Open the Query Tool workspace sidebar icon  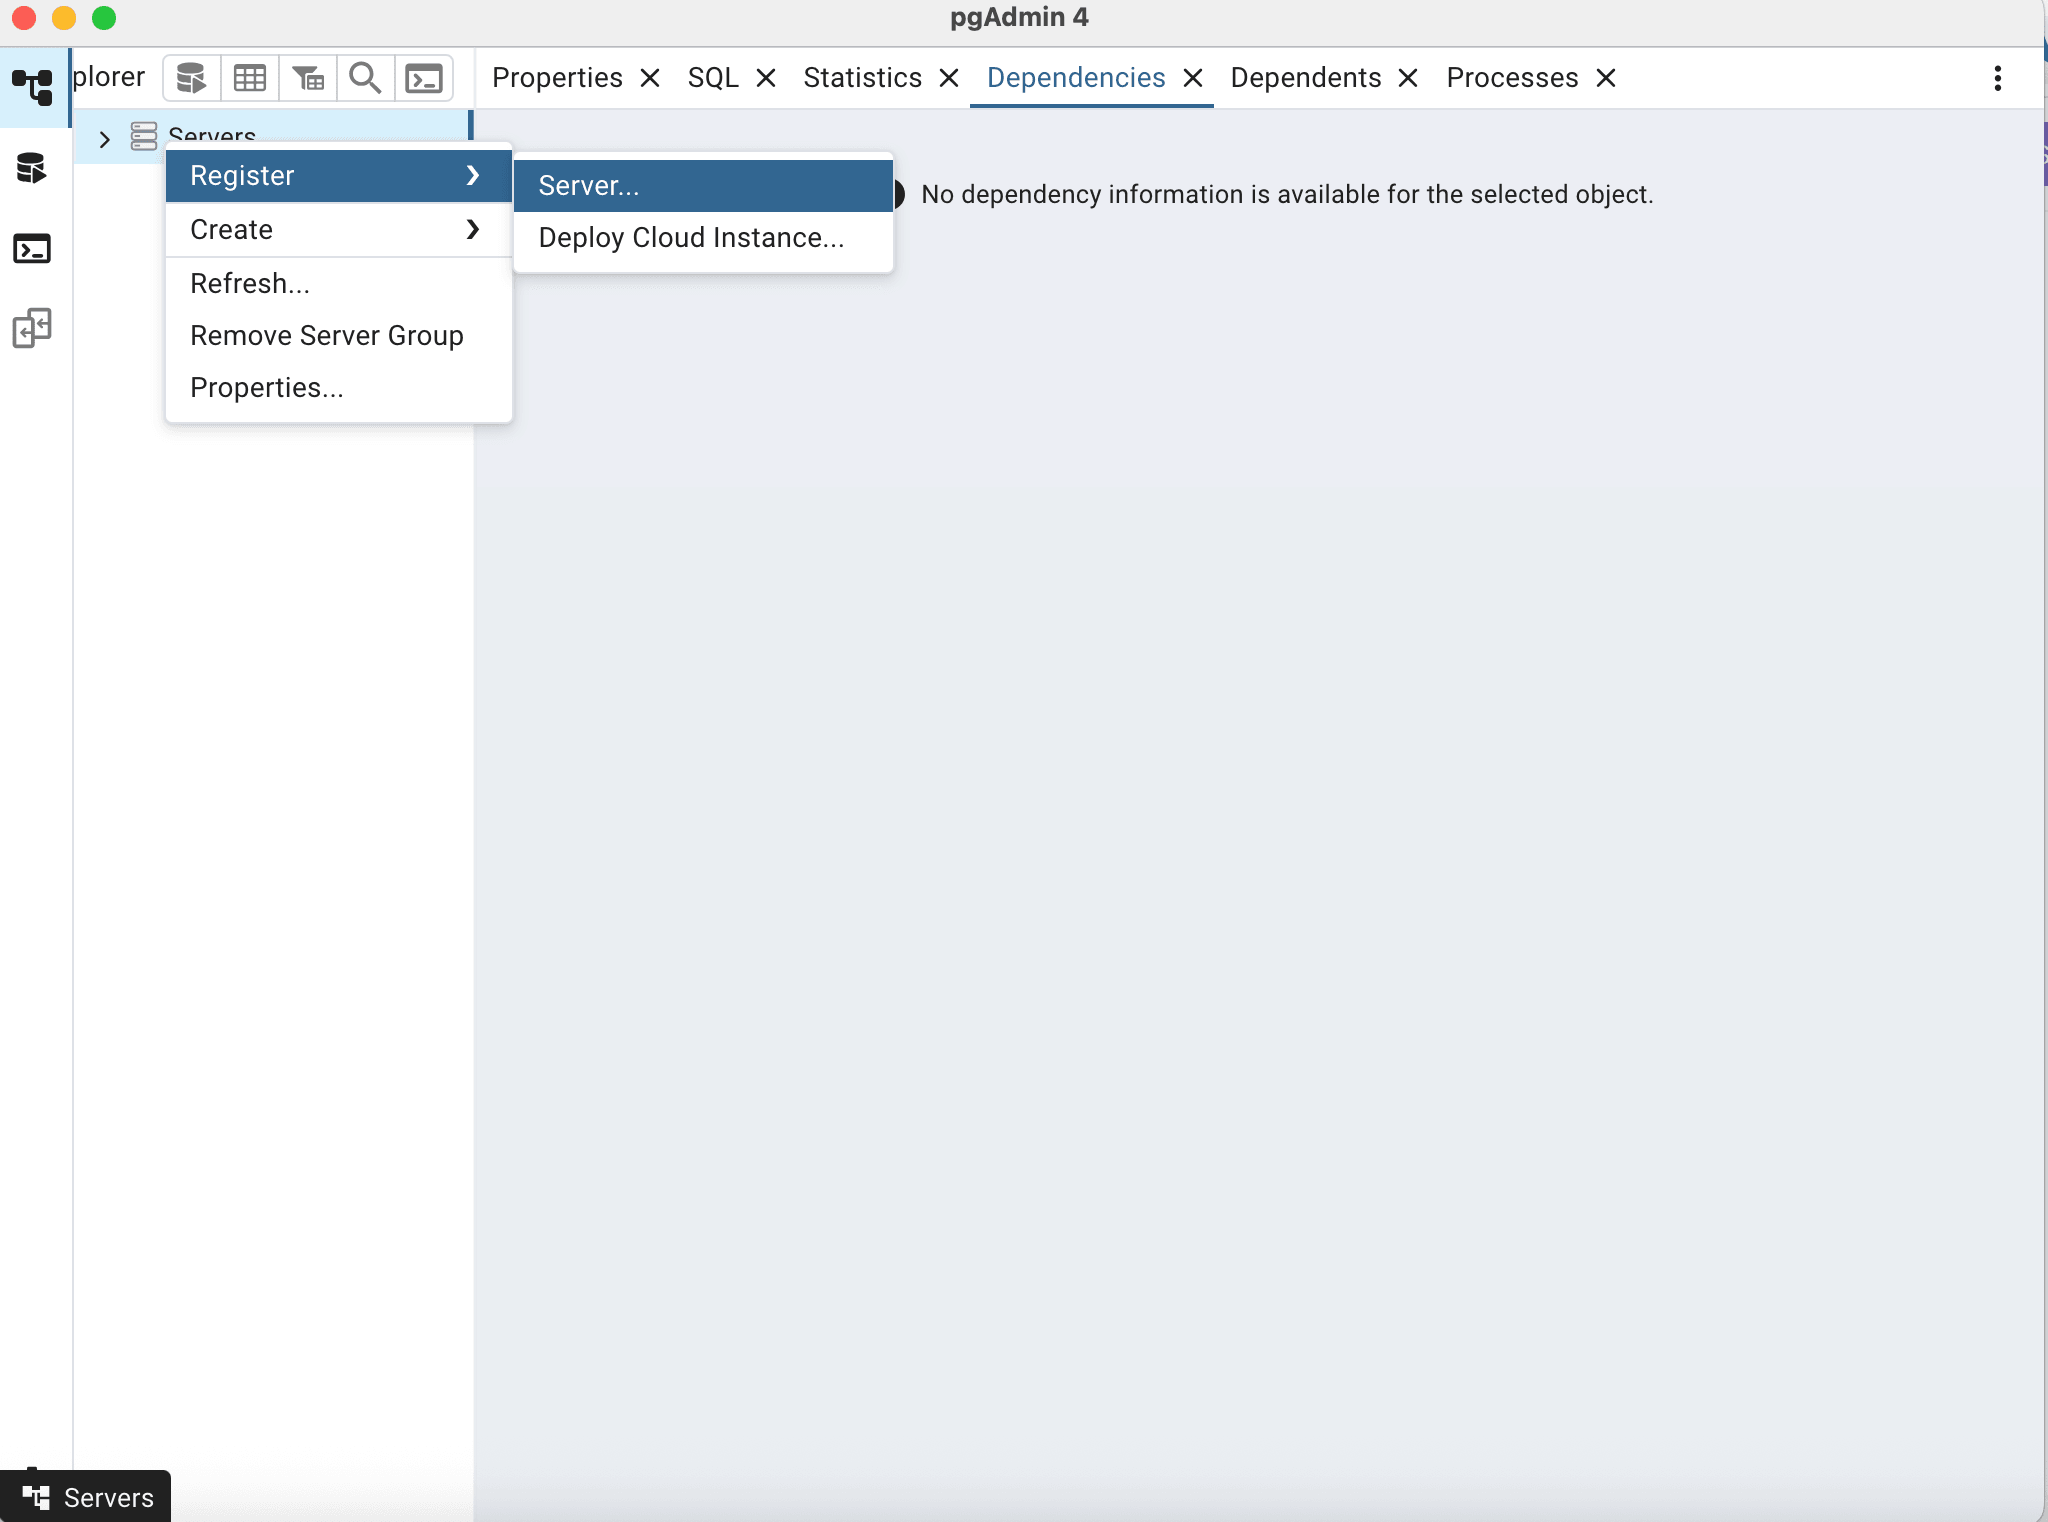point(32,168)
